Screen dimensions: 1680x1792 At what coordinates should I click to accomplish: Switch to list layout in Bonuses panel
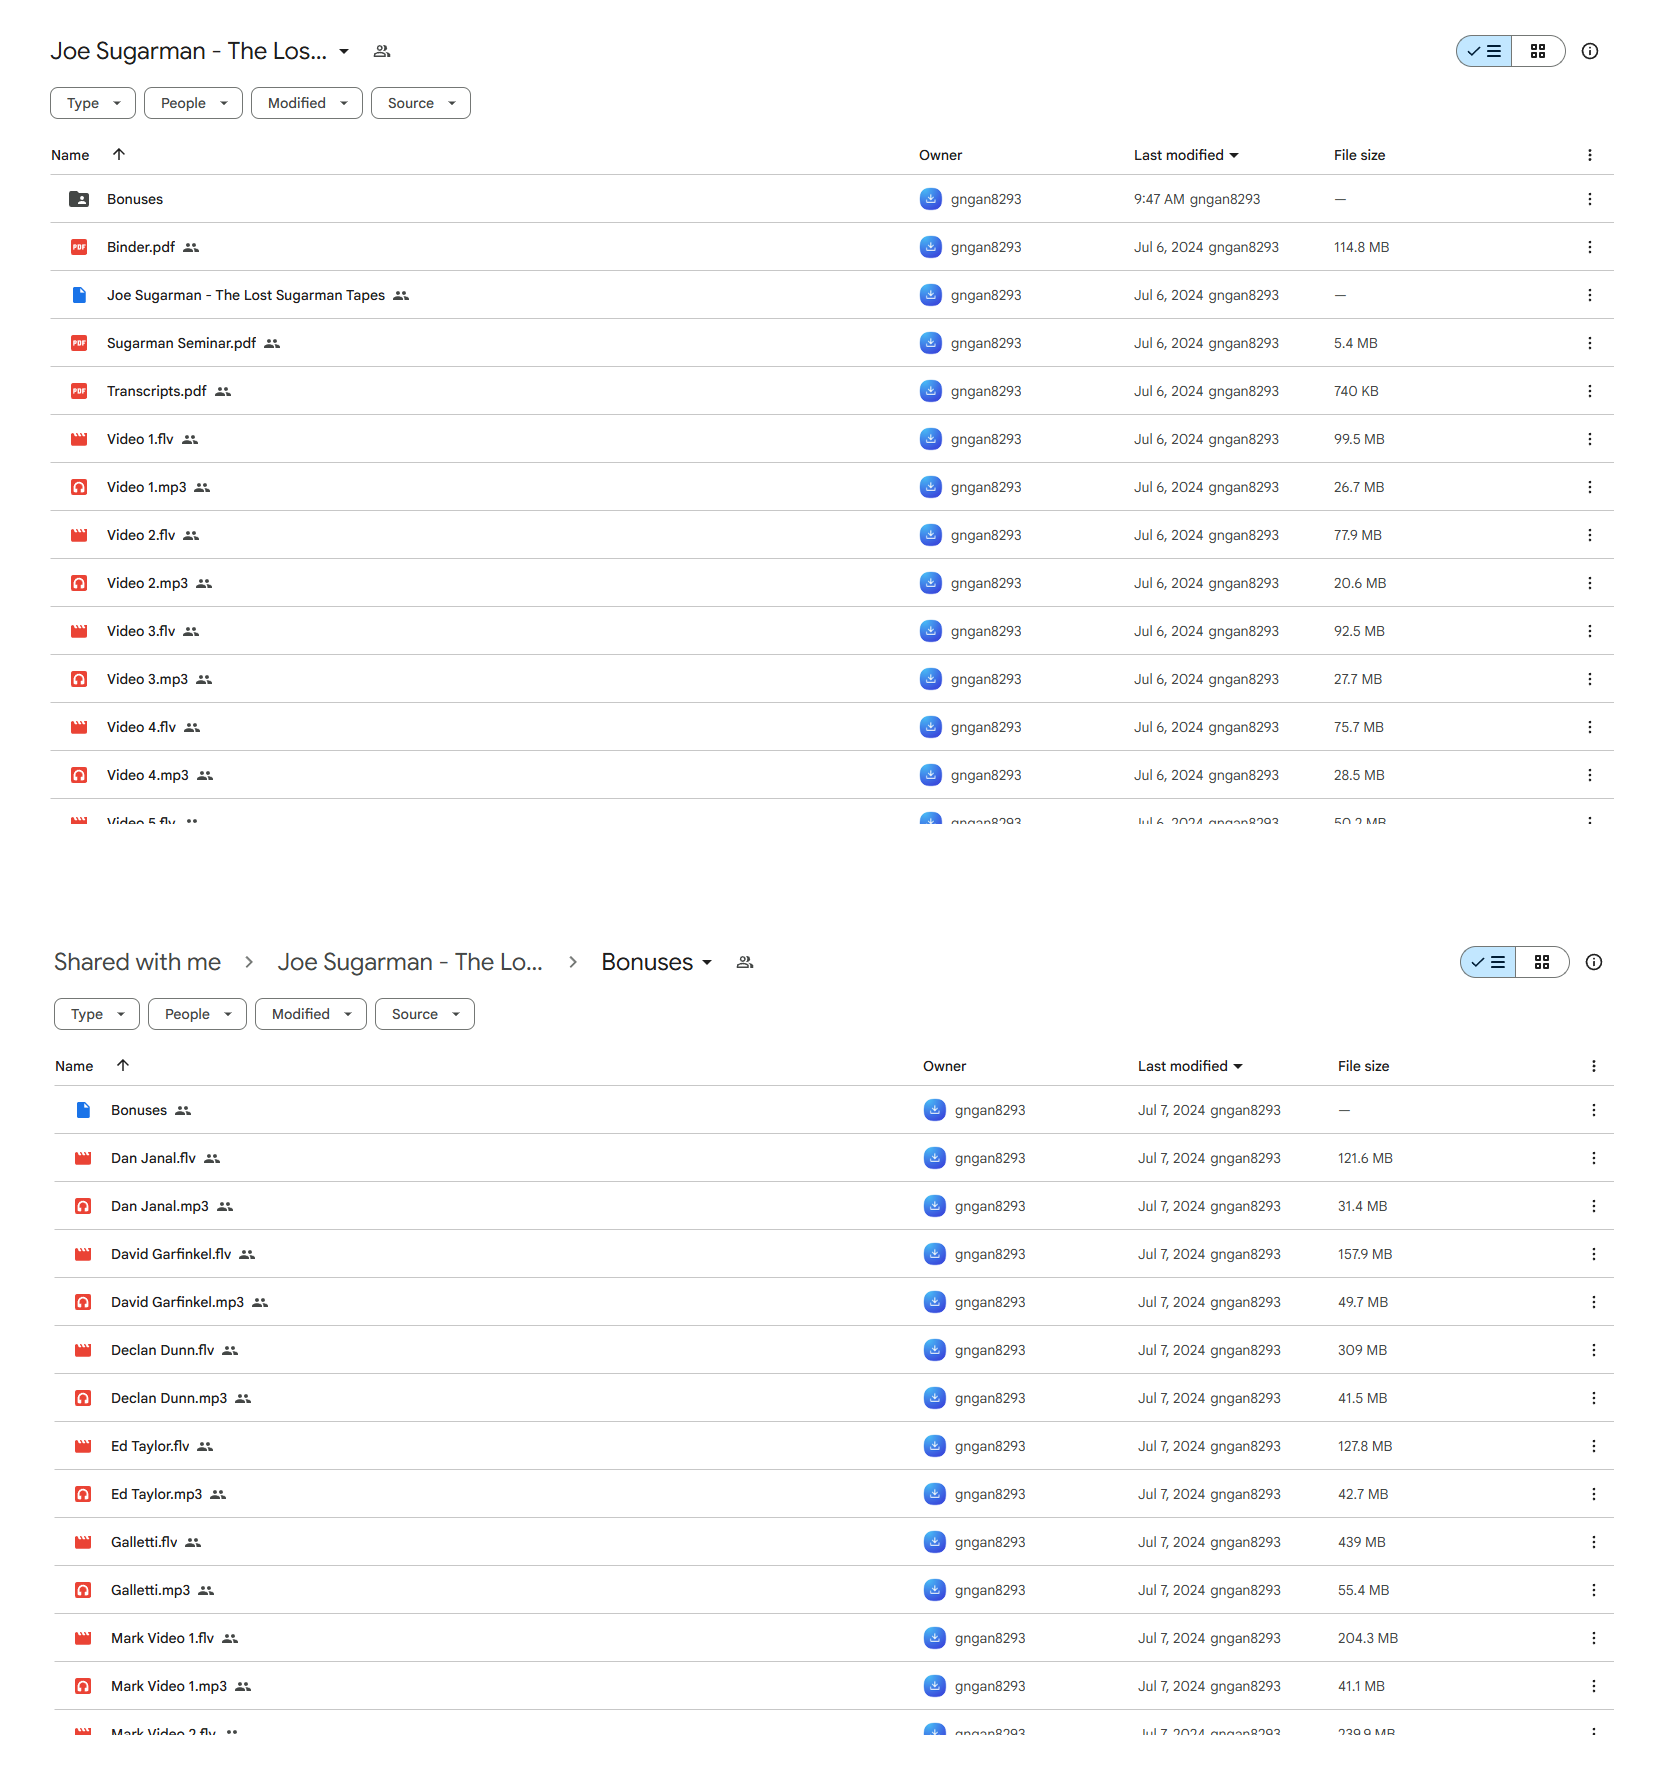tap(1488, 962)
